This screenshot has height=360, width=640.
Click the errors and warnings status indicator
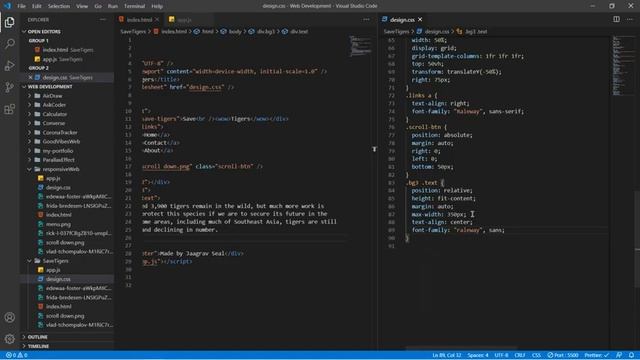click(17, 355)
